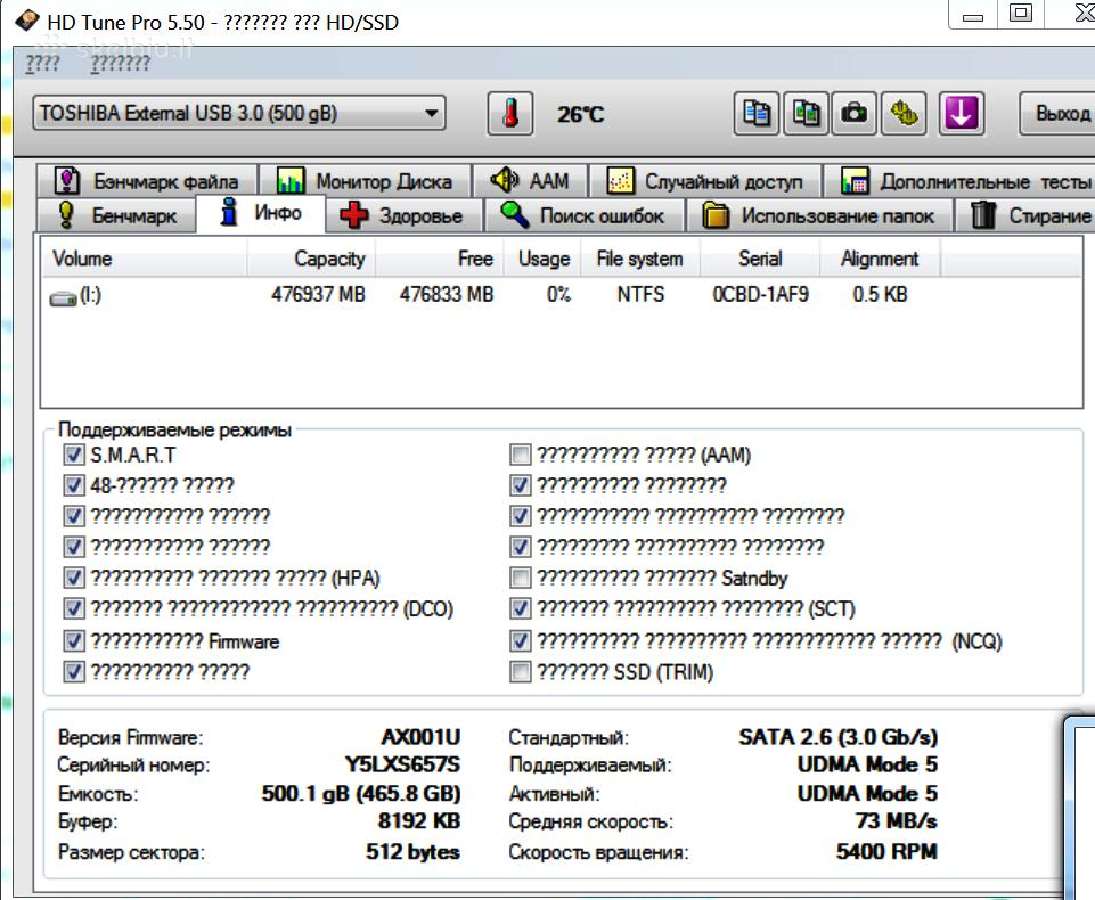This screenshot has width=1095, height=900.
Task: Click the thermometer temperature icon
Action: [x=510, y=113]
